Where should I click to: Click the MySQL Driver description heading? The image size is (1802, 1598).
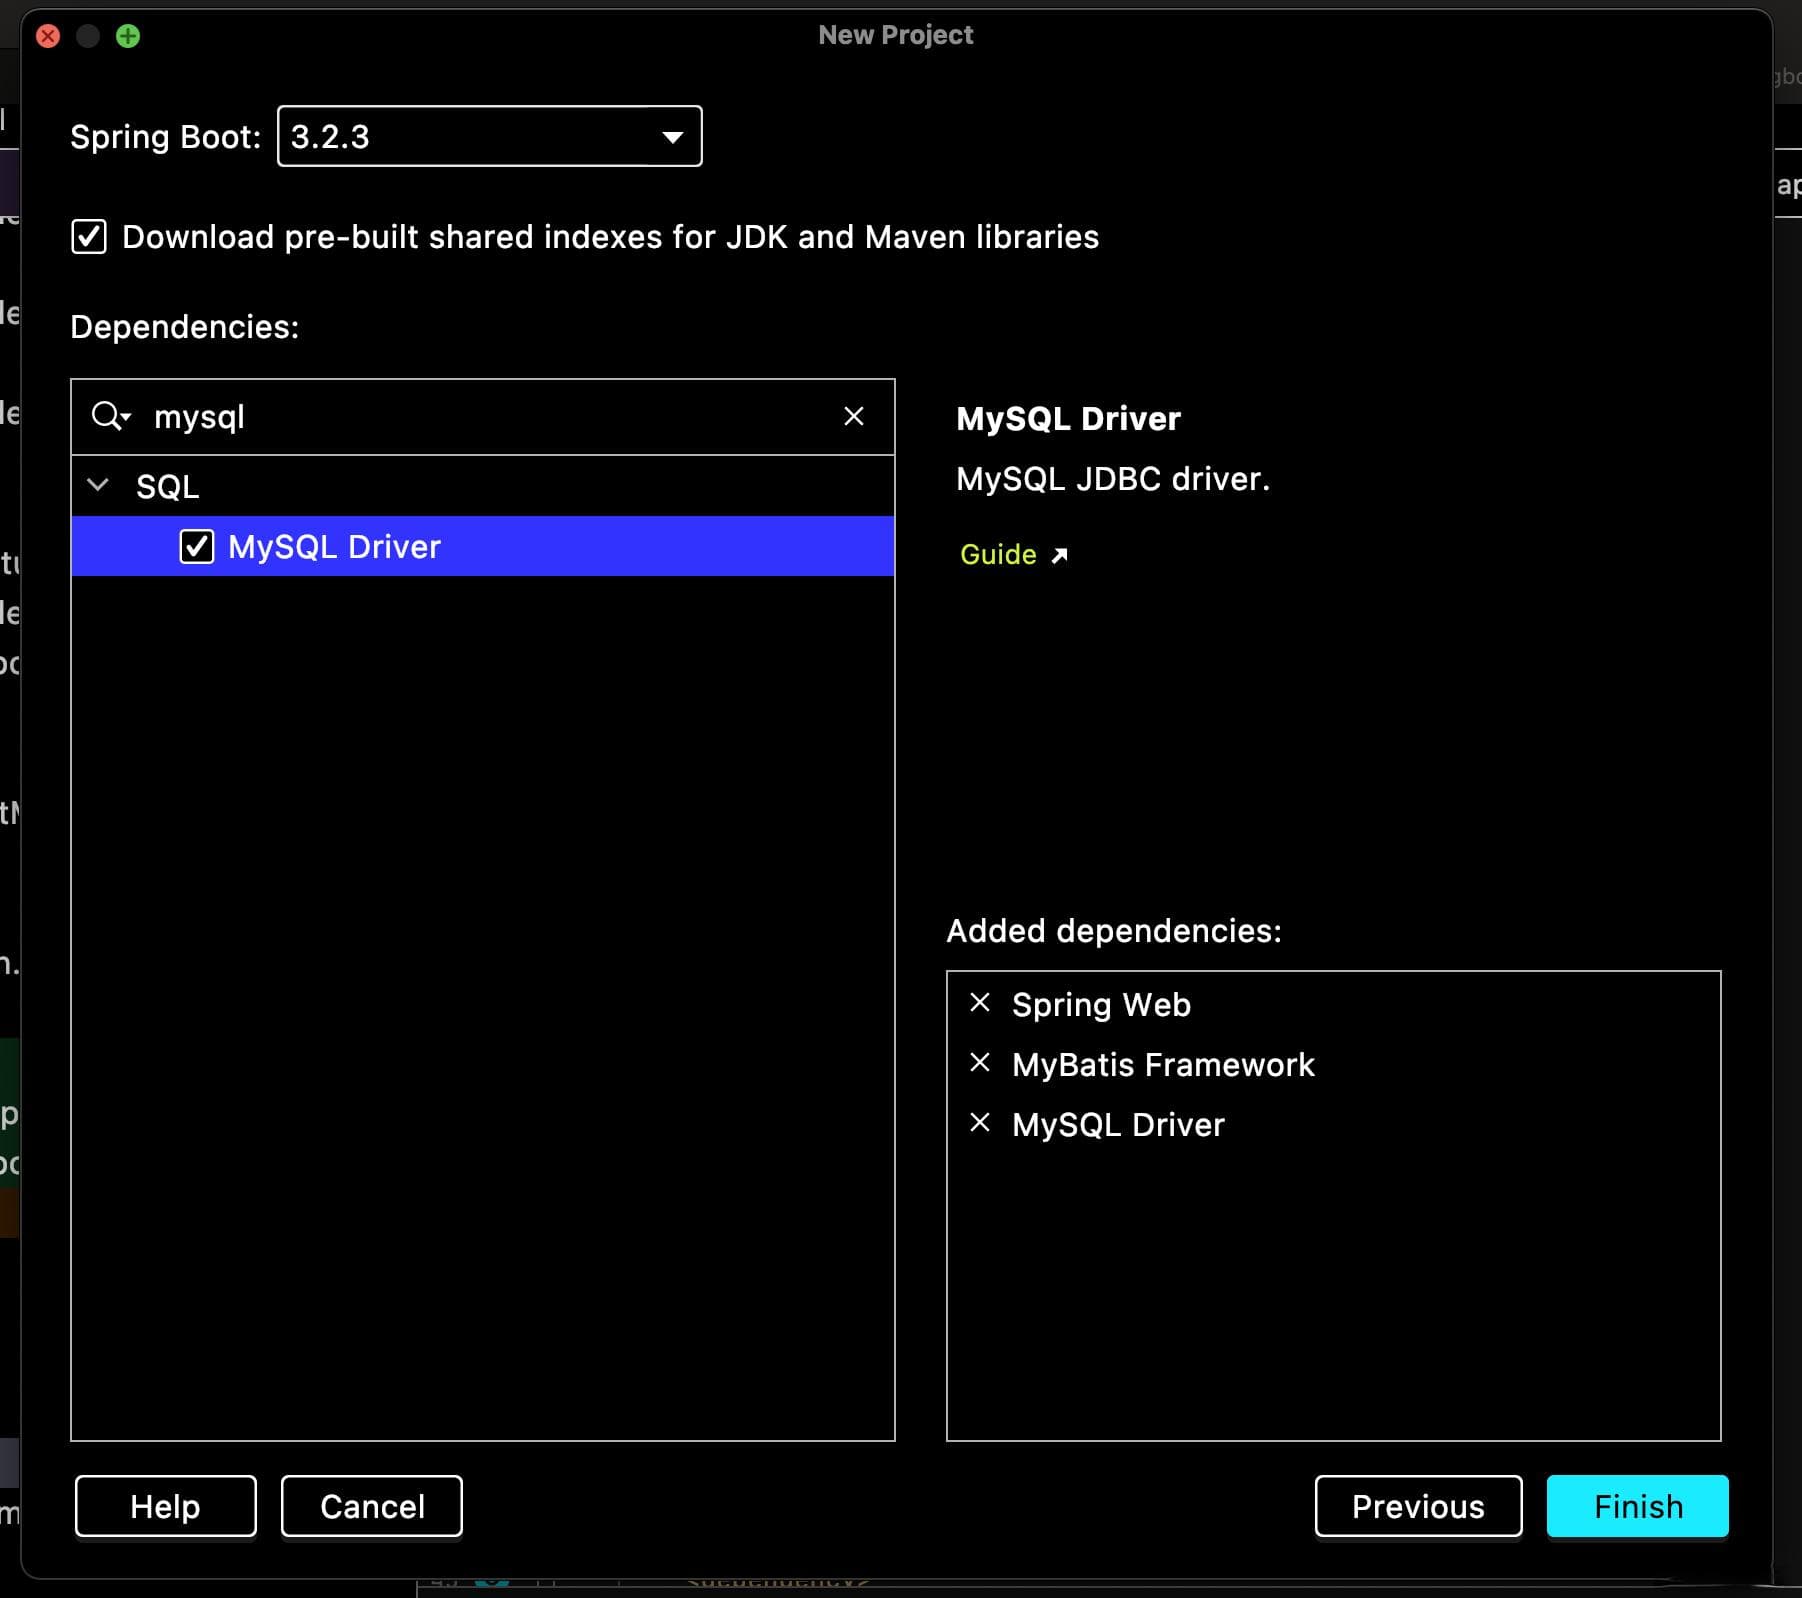[1068, 418]
